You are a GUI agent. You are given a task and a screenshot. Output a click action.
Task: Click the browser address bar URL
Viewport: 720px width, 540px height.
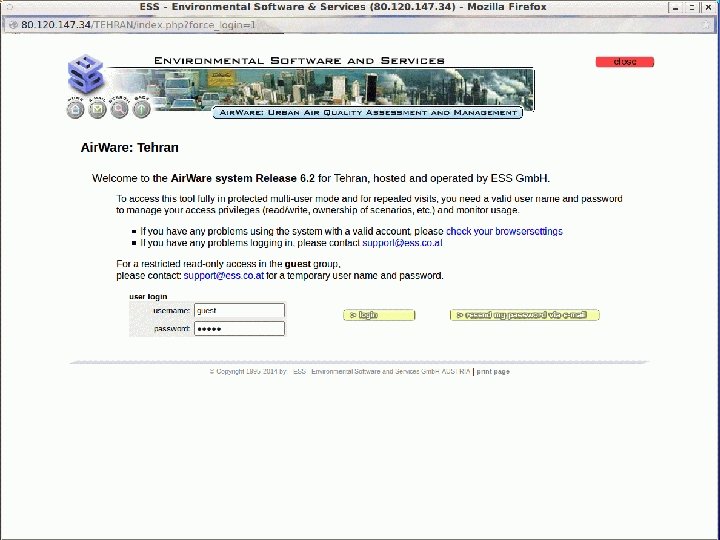point(138,25)
